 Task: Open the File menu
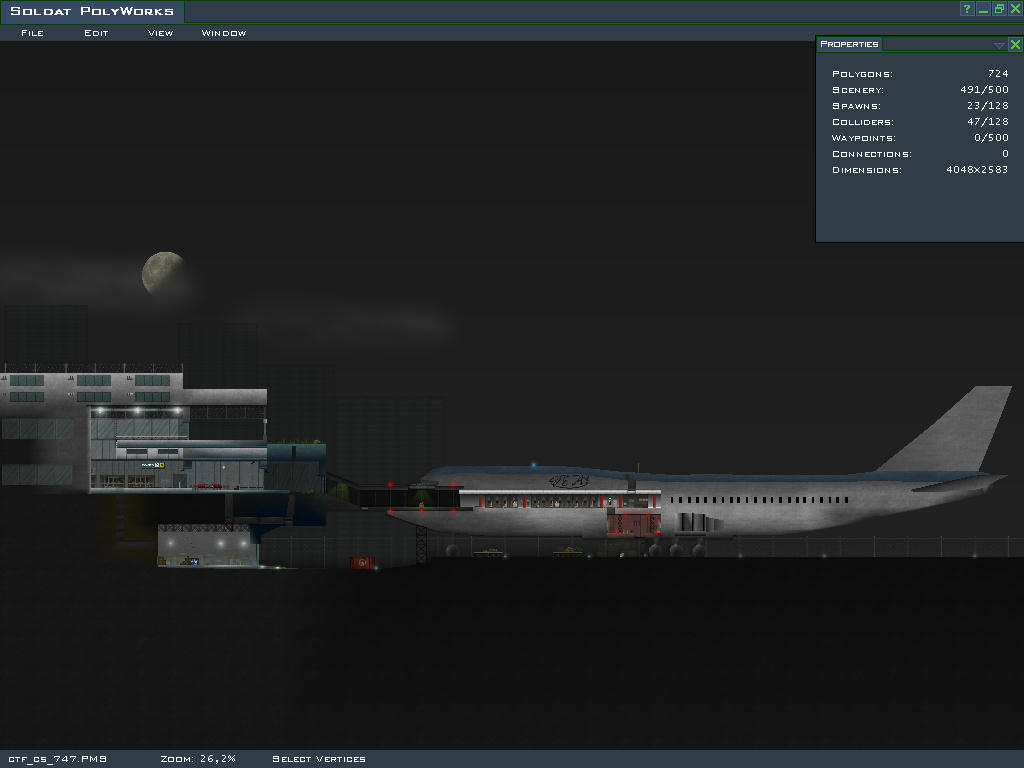[32, 33]
